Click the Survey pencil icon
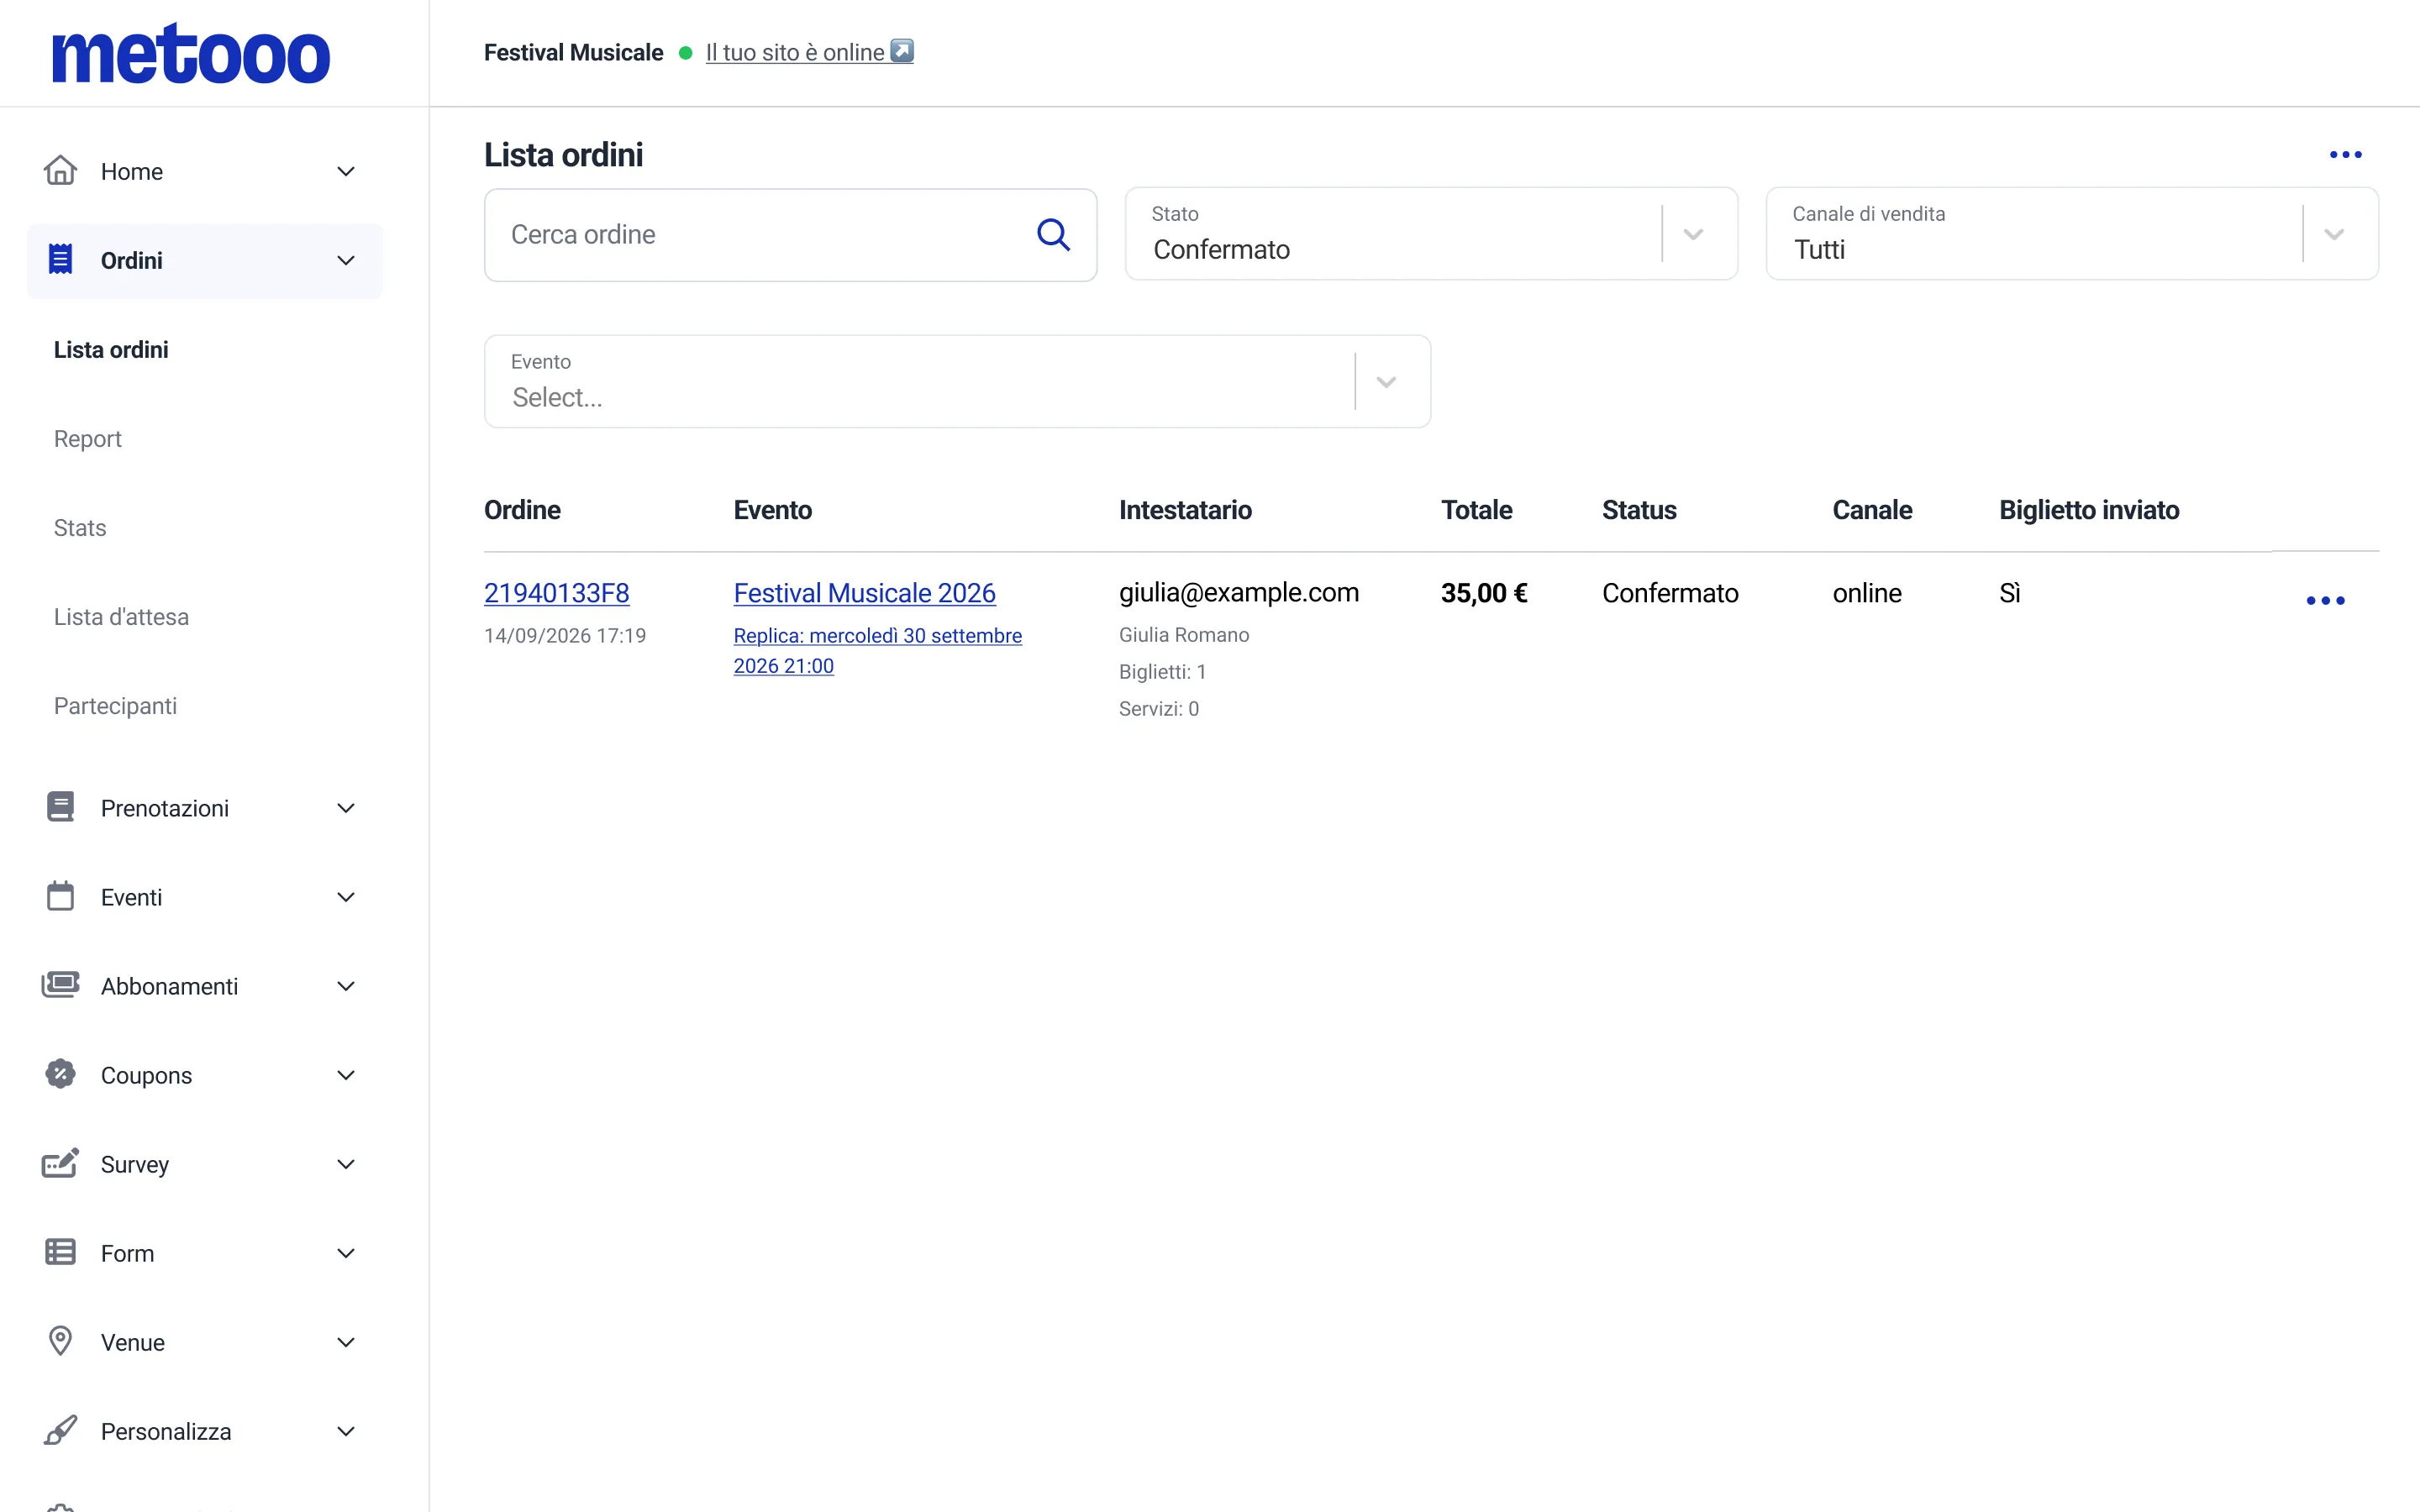 pyautogui.click(x=60, y=1163)
